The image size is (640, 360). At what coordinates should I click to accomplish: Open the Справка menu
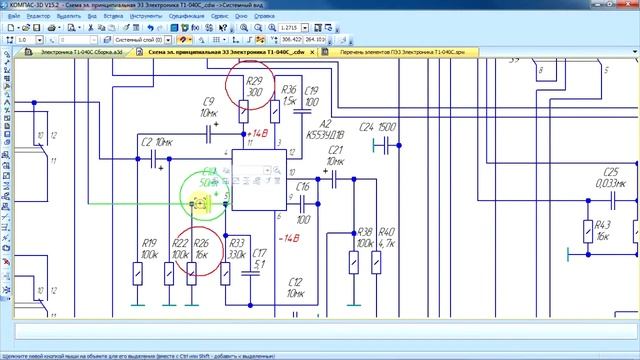click(x=264, y=16)
